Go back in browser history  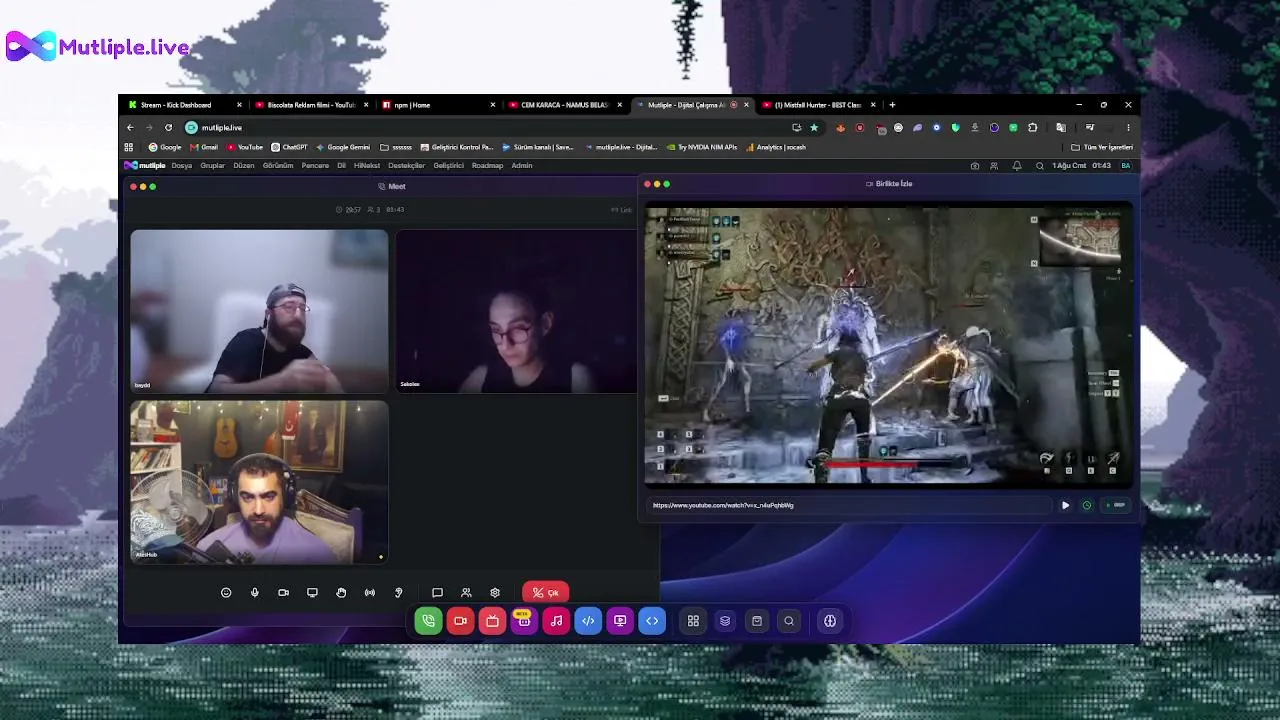coord(130,128)
